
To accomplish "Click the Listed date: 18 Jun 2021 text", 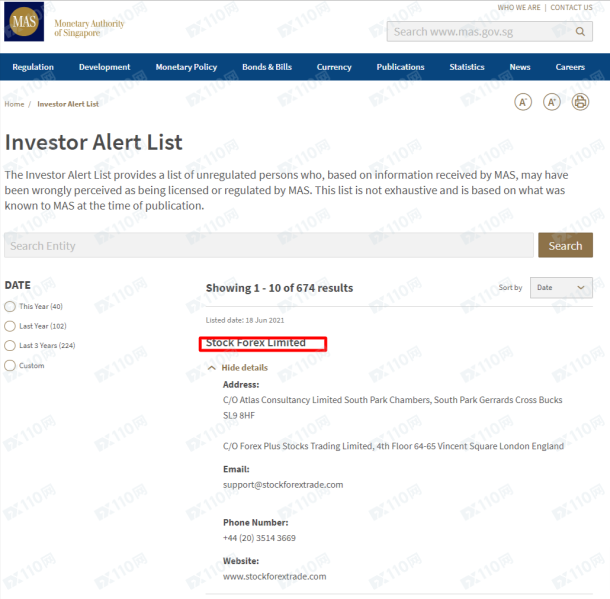I will tap(245, 320).
